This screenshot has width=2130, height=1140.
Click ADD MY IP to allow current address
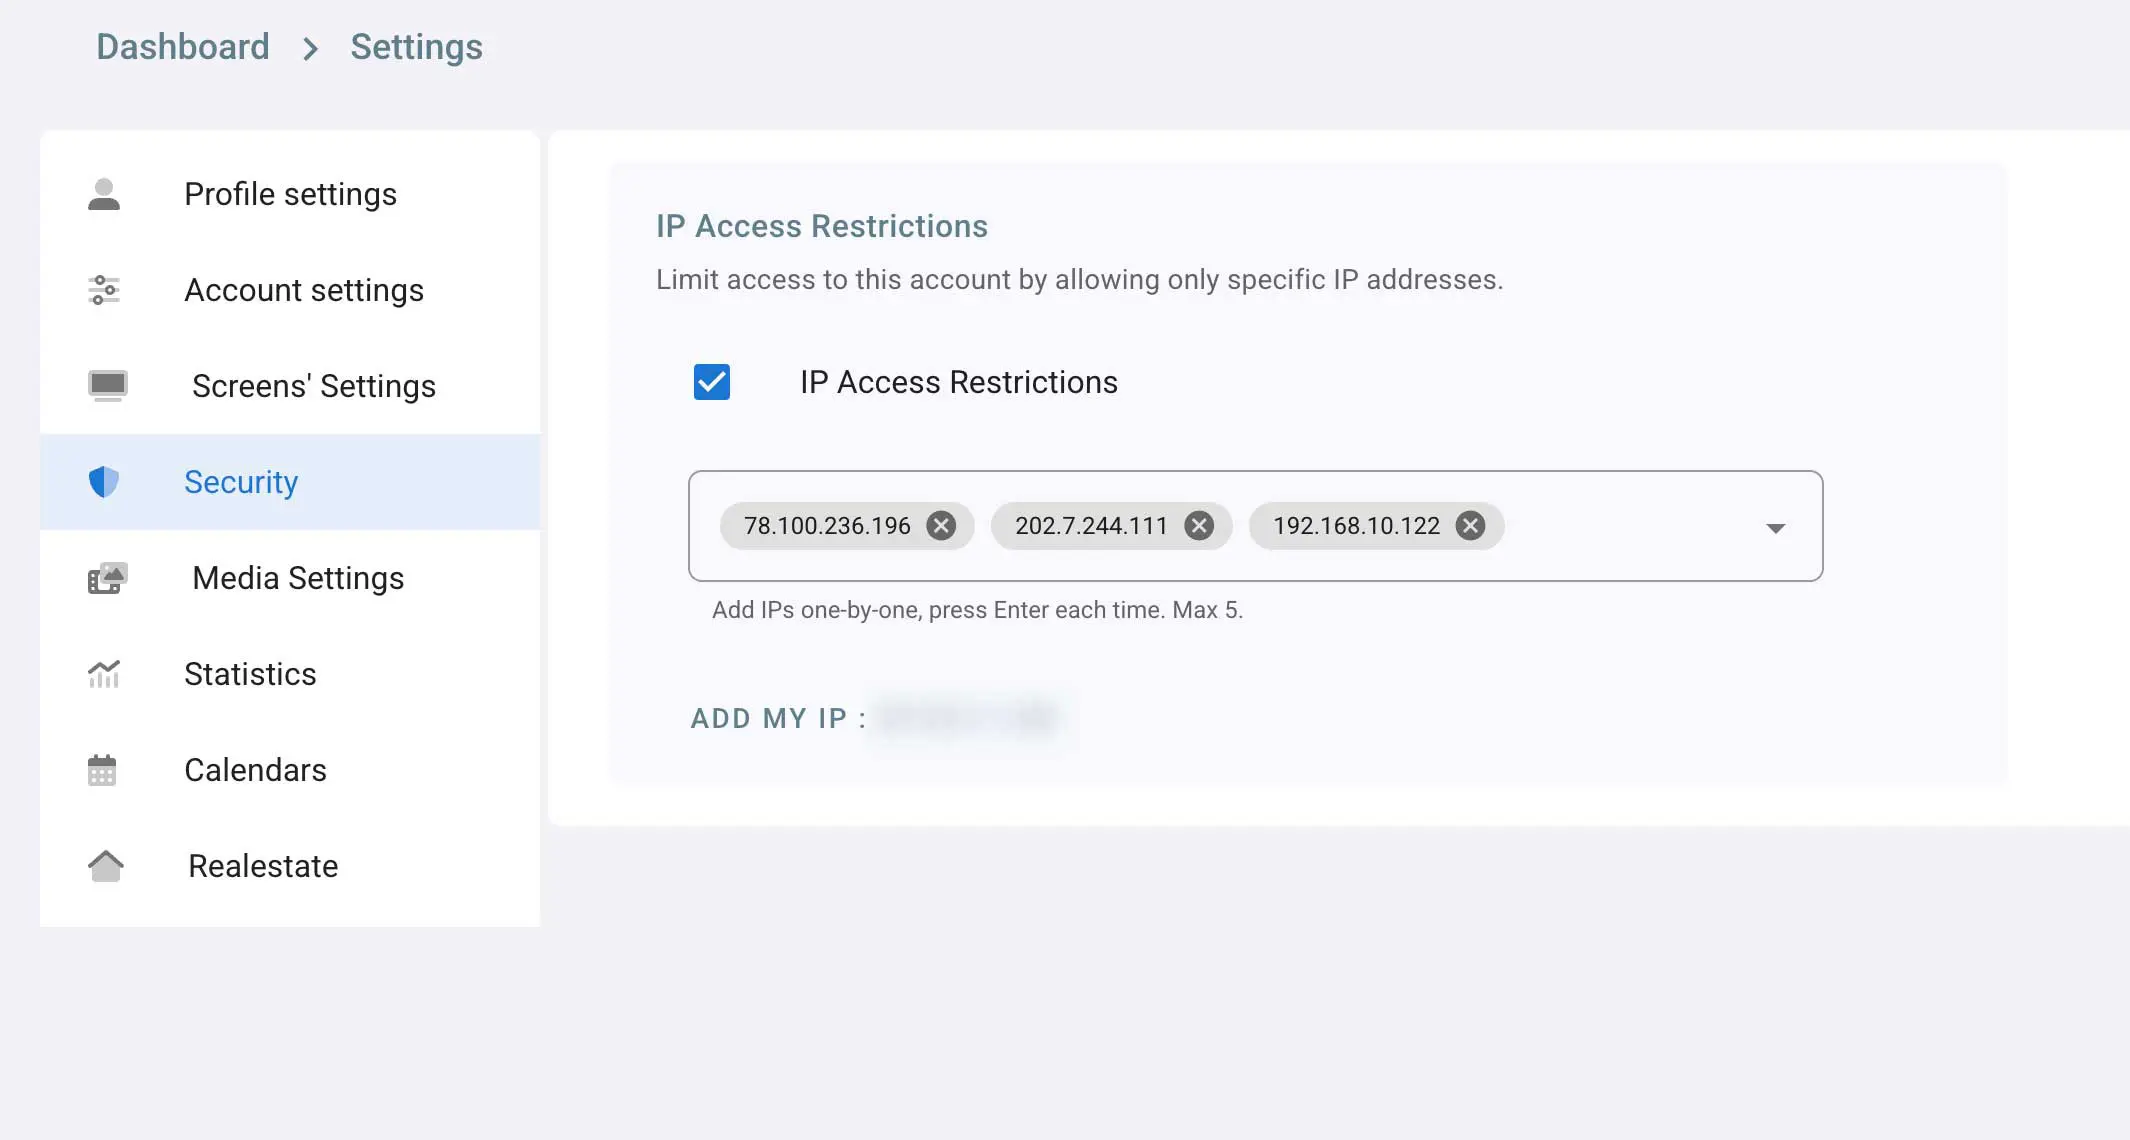pos(772,718)
